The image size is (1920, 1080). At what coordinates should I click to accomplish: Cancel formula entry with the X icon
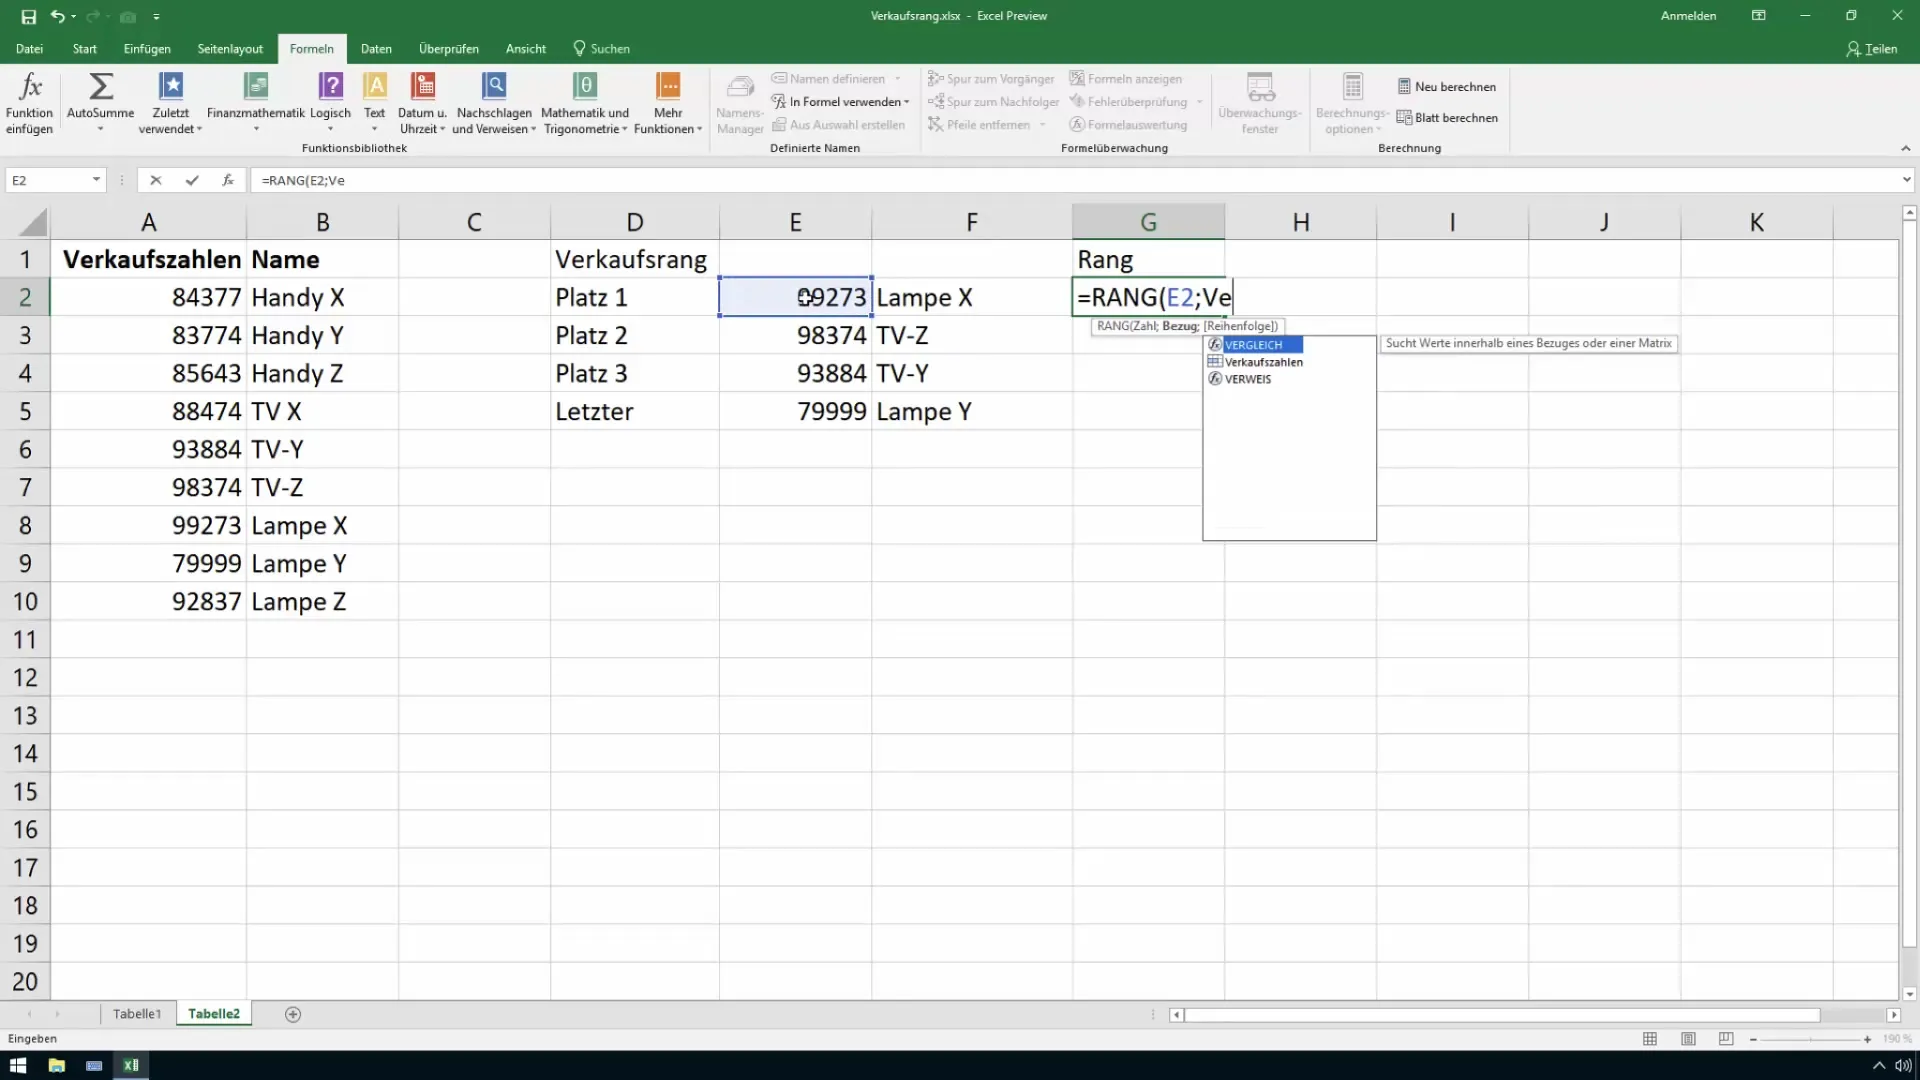click(x=155, y=180)
